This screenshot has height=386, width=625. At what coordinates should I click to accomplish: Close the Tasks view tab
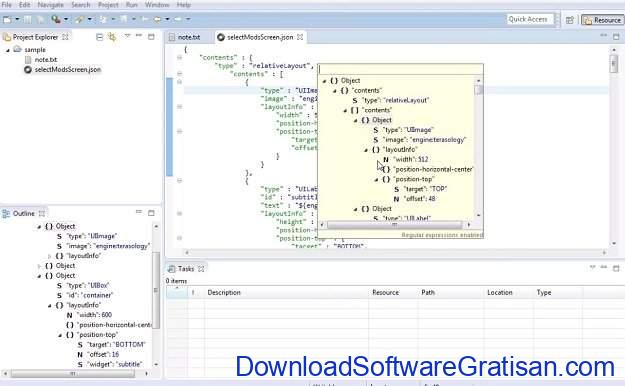point(201,269)
